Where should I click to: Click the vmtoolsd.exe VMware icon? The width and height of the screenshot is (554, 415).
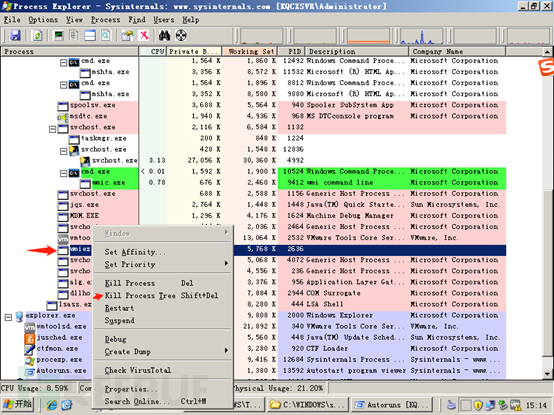pos(30,327)
